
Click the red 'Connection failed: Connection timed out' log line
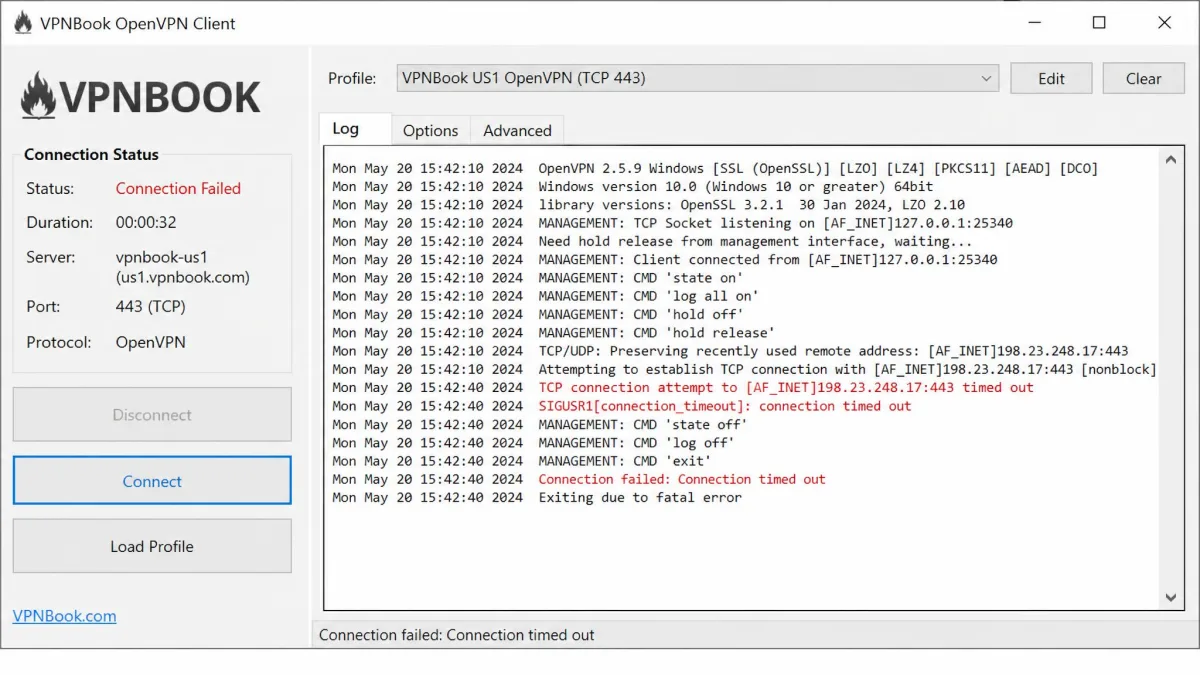click(578, 479)
